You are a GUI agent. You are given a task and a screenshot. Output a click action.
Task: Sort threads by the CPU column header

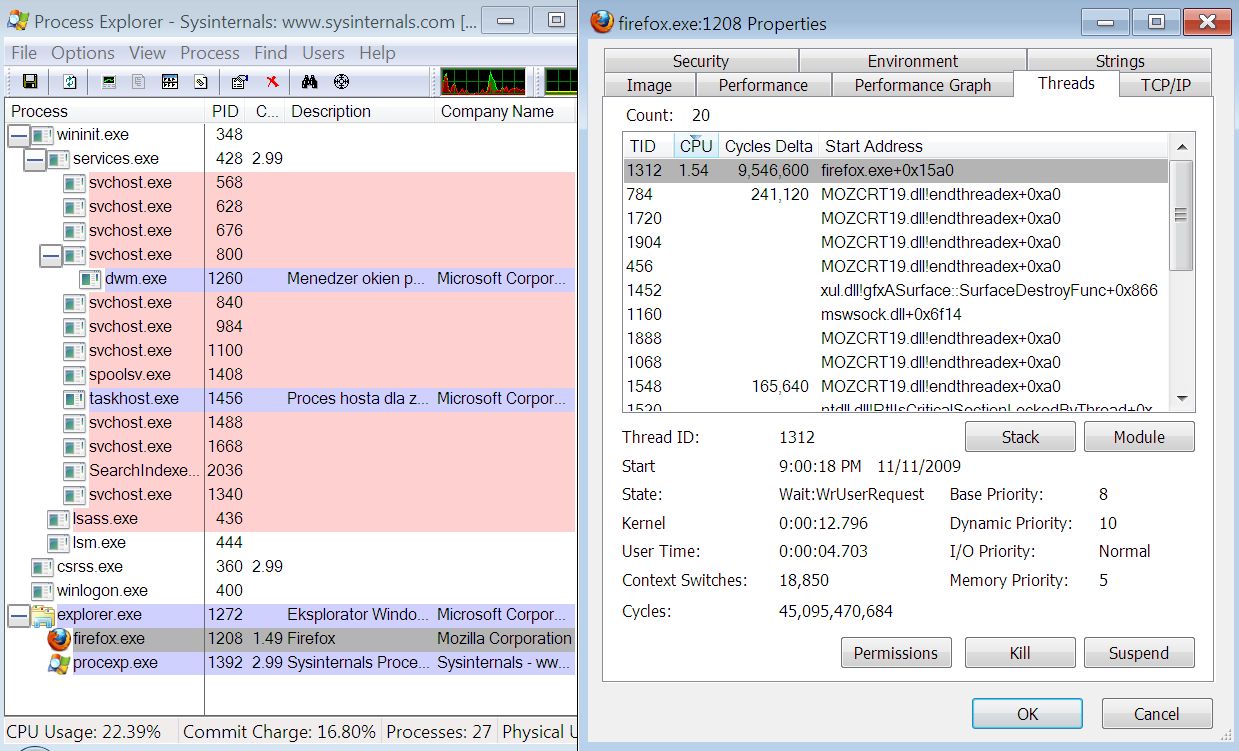[x=696, y=146]
